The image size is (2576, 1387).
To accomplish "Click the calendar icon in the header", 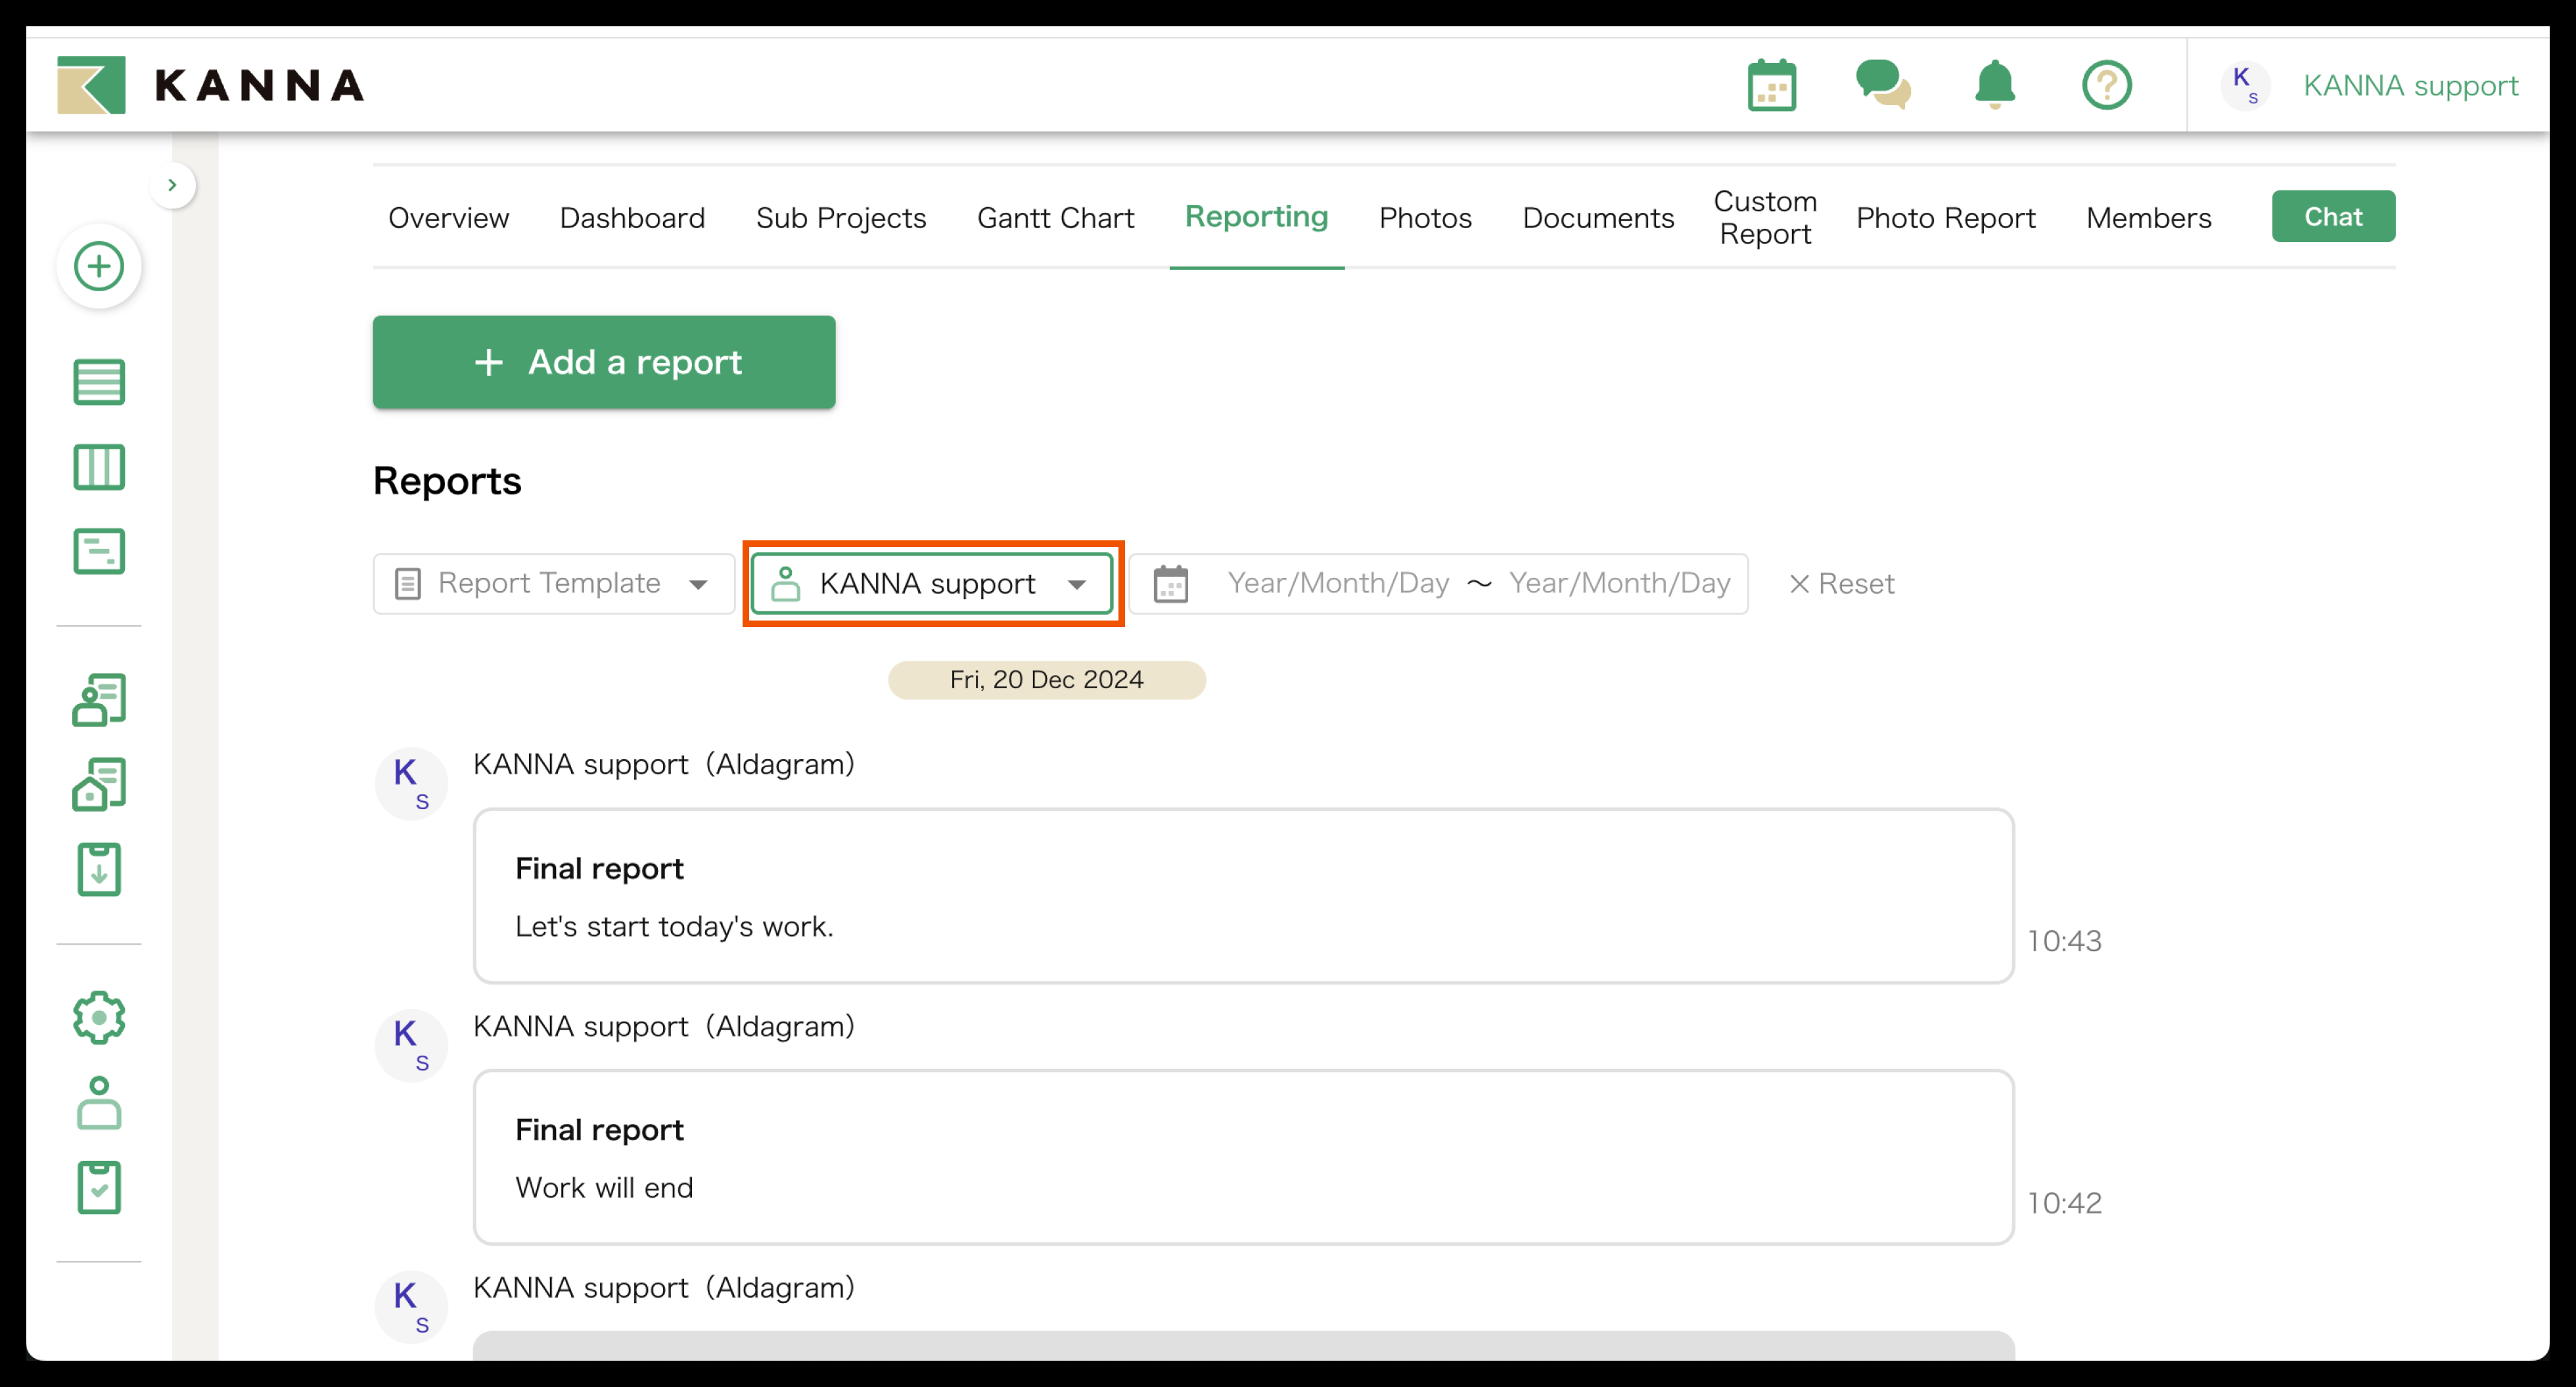I will point(1771,86).
